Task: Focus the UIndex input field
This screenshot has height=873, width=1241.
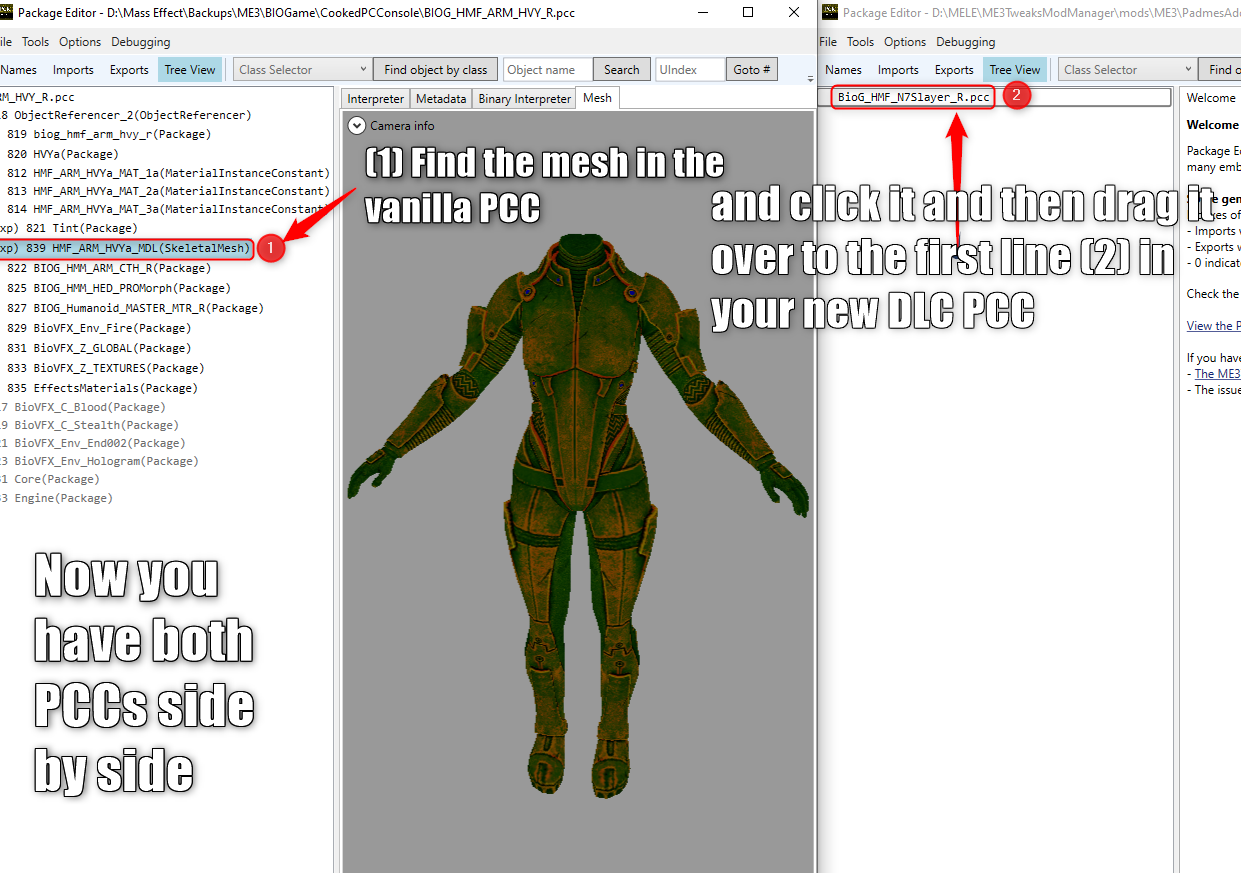Action: coord(690,70)
